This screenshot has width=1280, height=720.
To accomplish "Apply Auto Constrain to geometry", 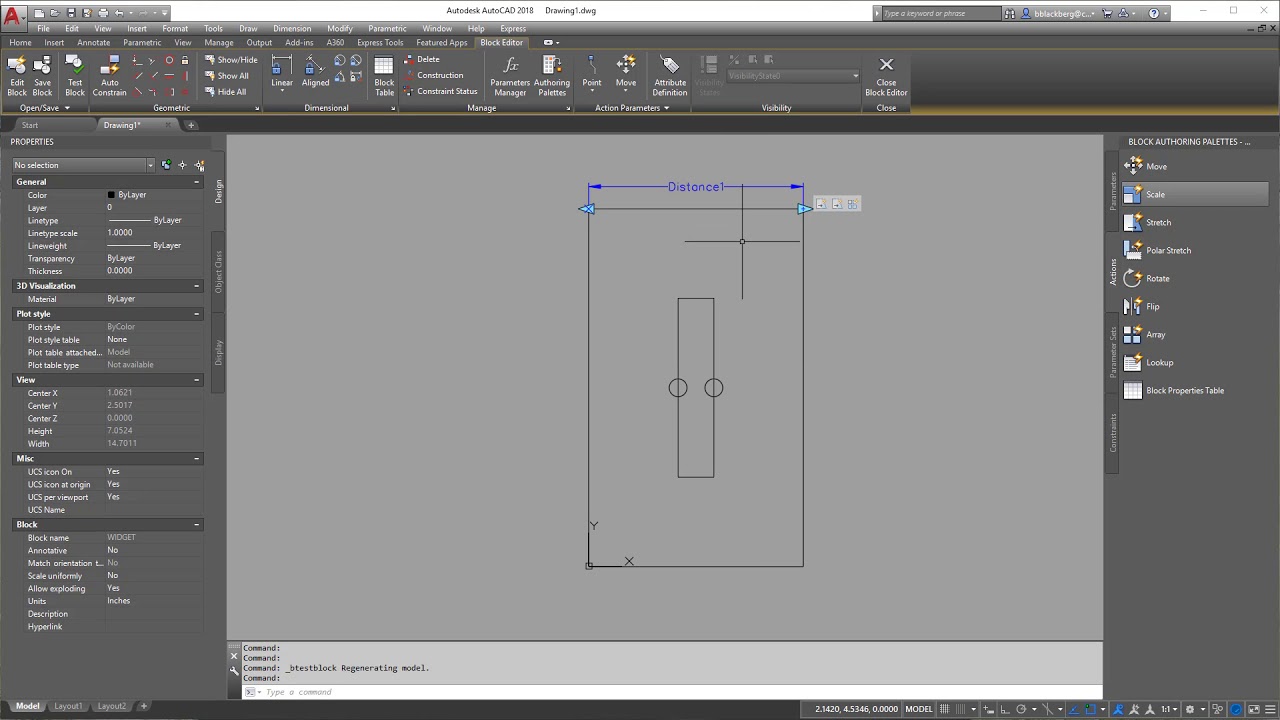I will pyautogui.click(x=109, y=75).
